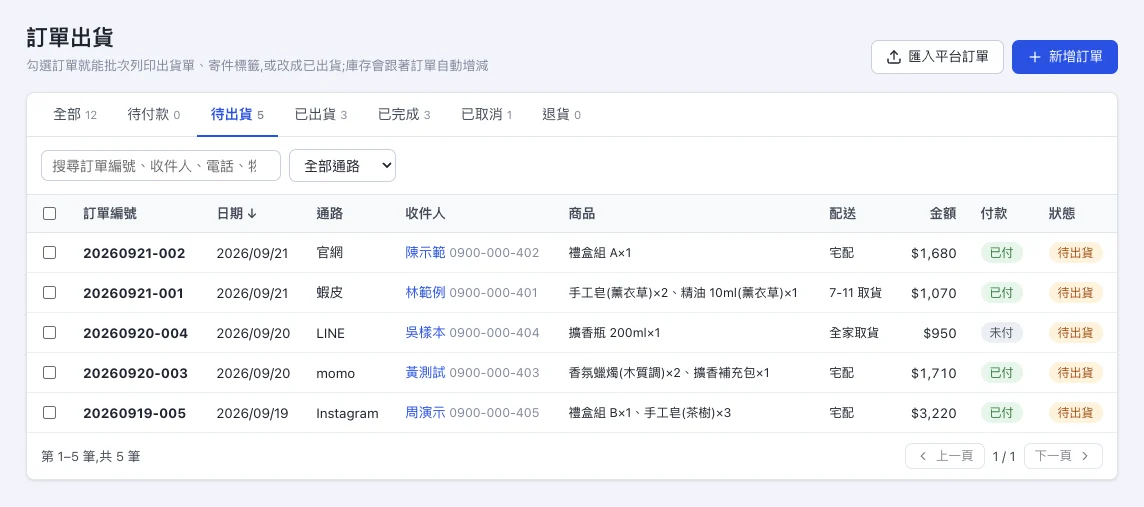Switch to the 全部 tab

click(75, 115)
